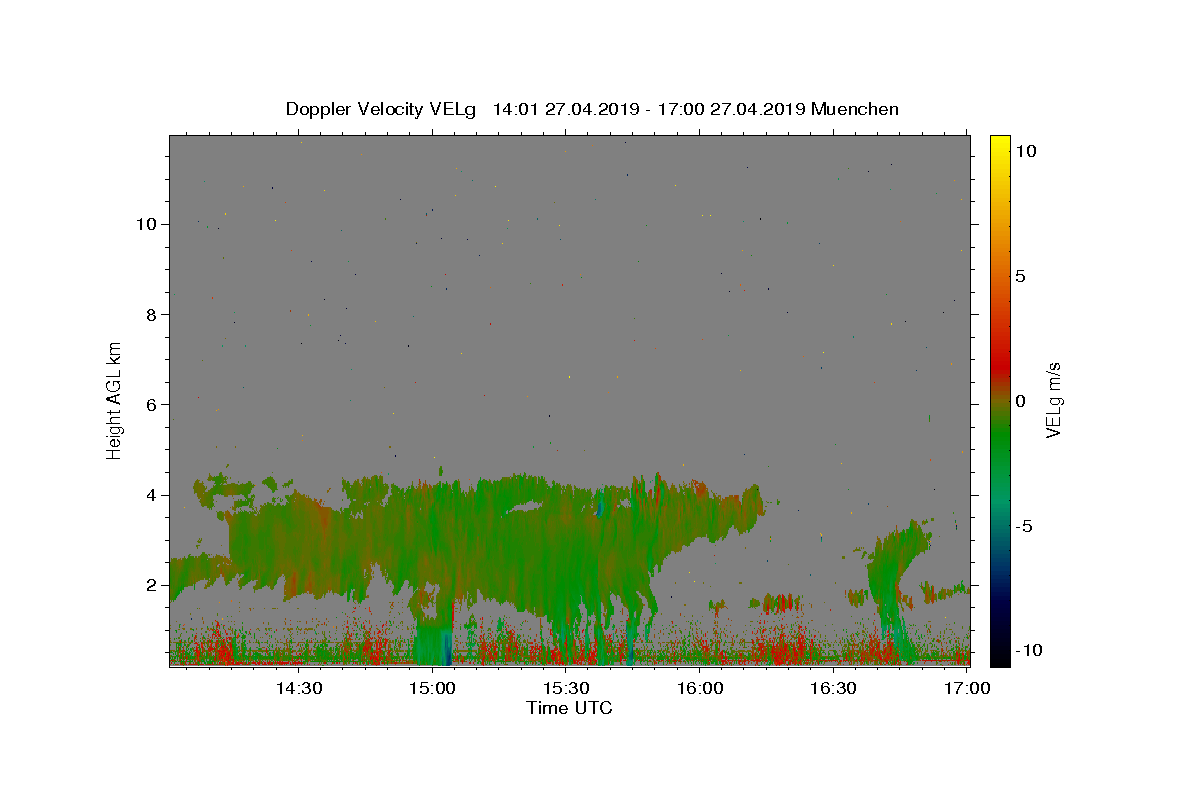Screen dimensions: 1200x800
Task: Click the height axis '2' tick label
Action: (151, 585)
